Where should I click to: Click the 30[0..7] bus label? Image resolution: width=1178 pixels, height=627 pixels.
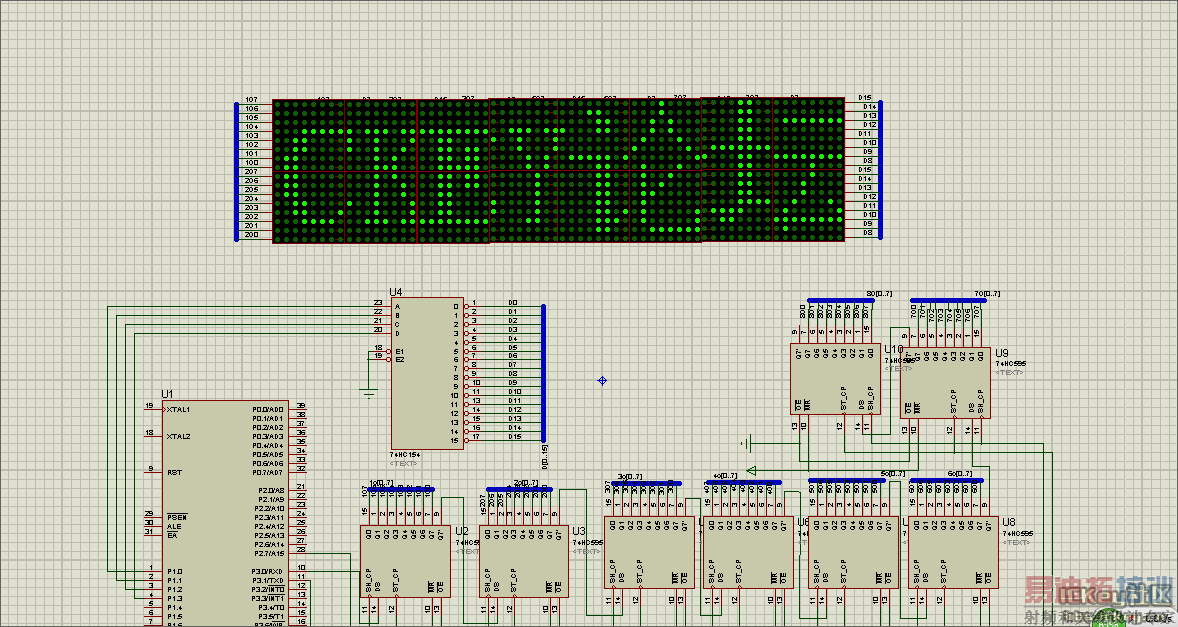(630, 476)
